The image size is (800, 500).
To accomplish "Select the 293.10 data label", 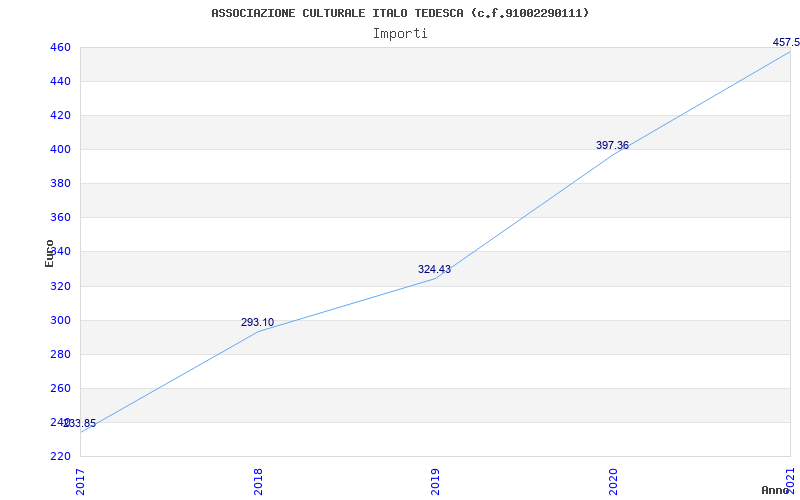I will point(257,322).
